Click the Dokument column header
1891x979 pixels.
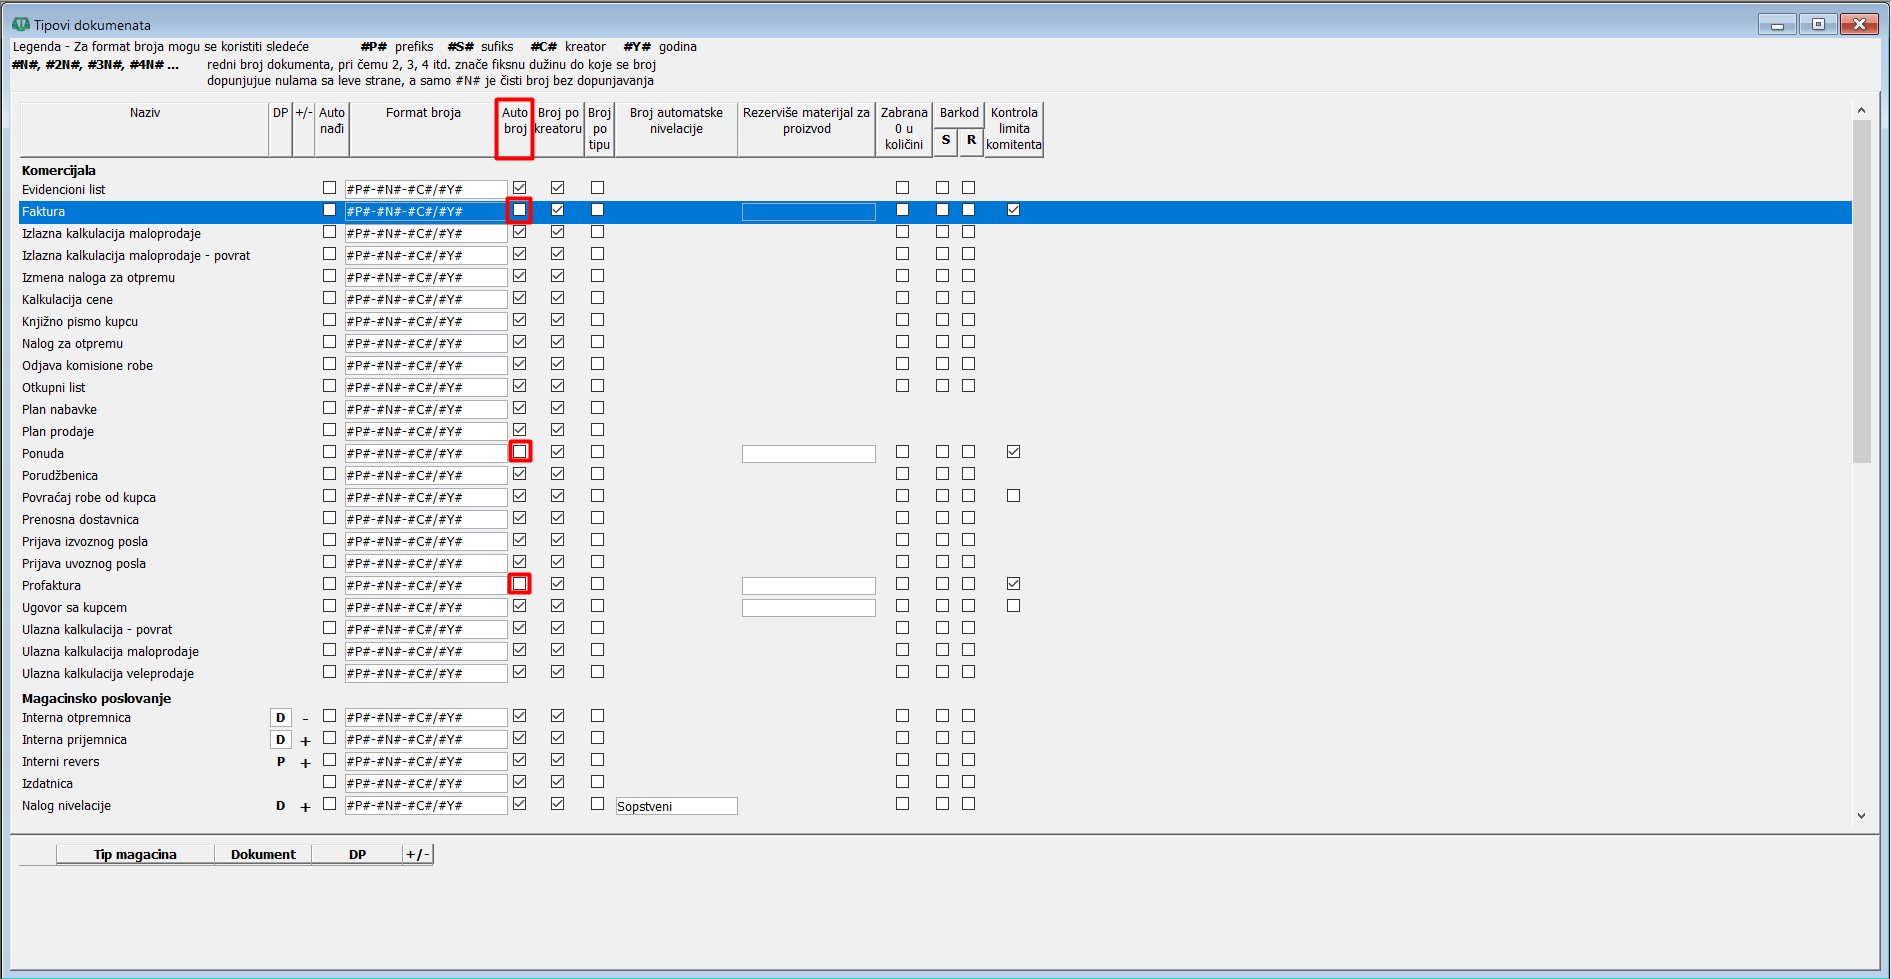tap(263, 854)
